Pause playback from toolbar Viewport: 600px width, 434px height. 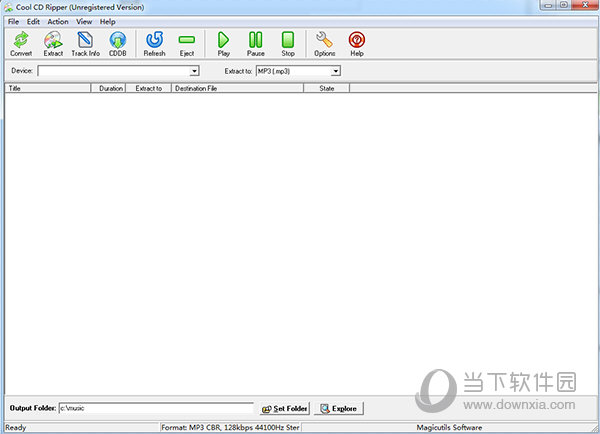pos(256,44)
